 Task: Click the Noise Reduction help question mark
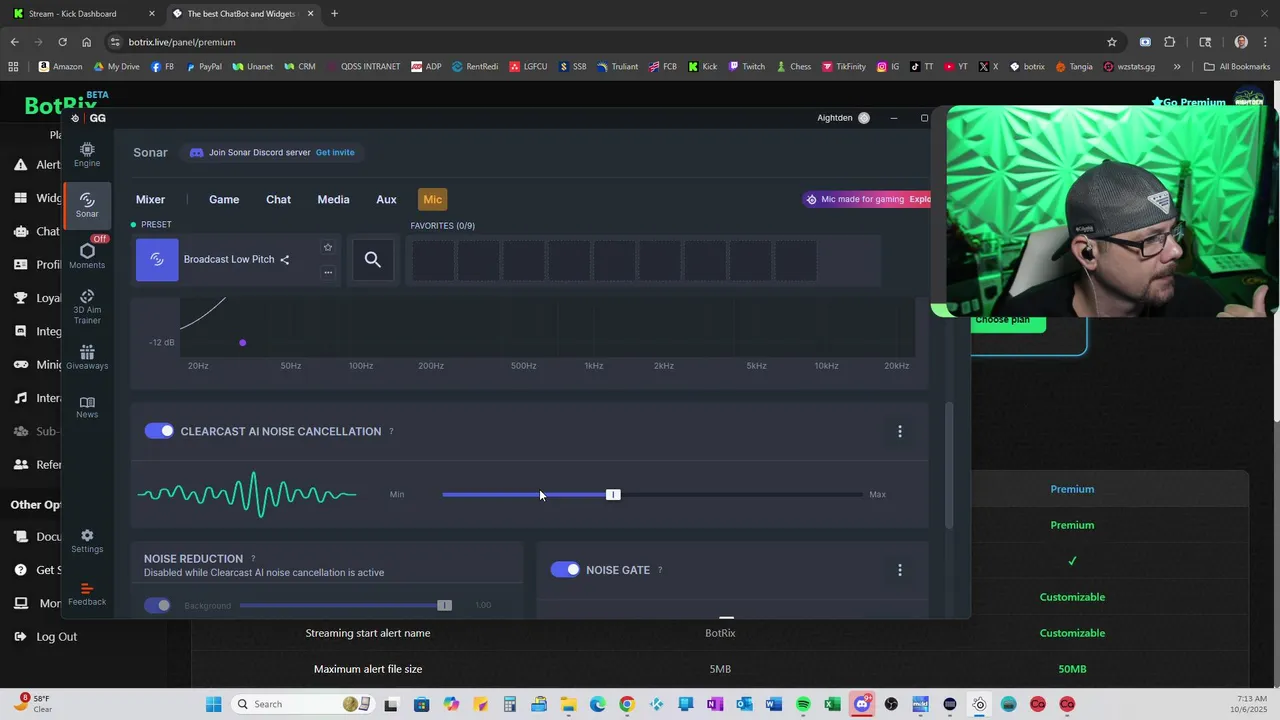pos(253,559)
